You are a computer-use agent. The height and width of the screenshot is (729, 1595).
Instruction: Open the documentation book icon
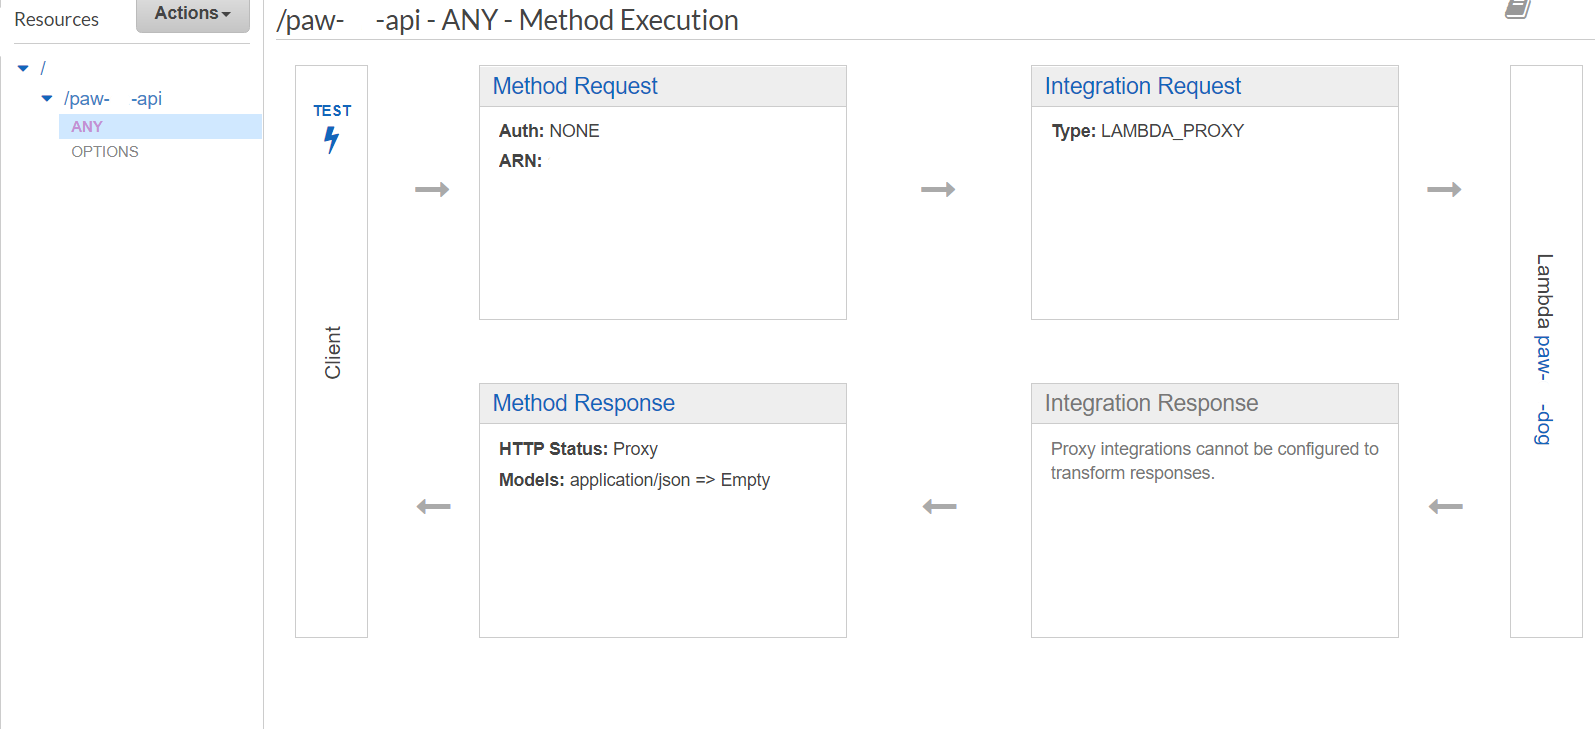1518,9
